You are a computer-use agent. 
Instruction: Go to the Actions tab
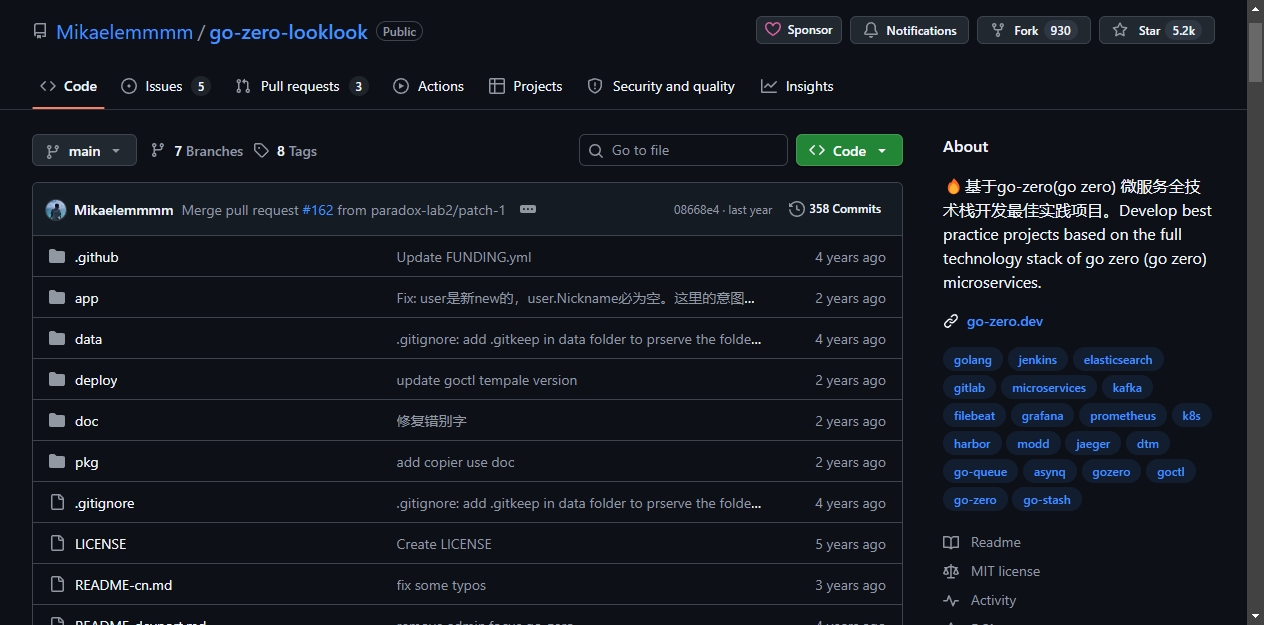pyautogui.click(x=428, y=86)
